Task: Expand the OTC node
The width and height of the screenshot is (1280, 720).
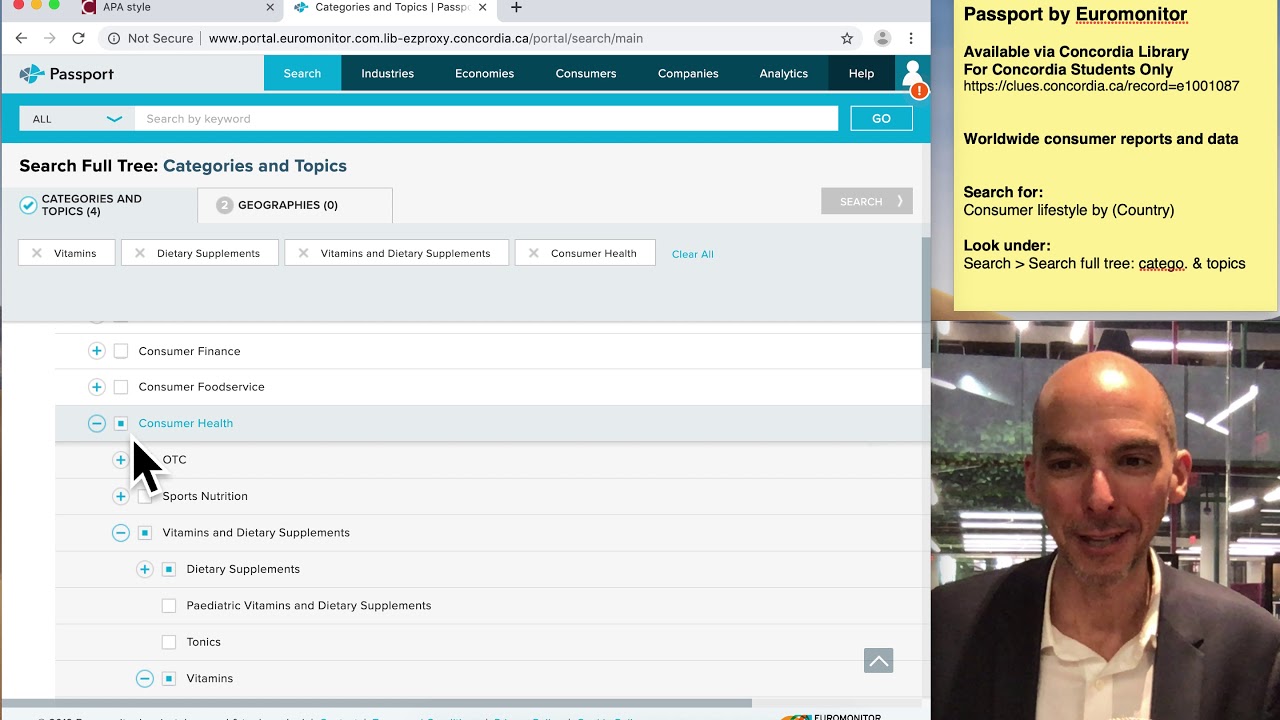Action: [x=121, y=460]
